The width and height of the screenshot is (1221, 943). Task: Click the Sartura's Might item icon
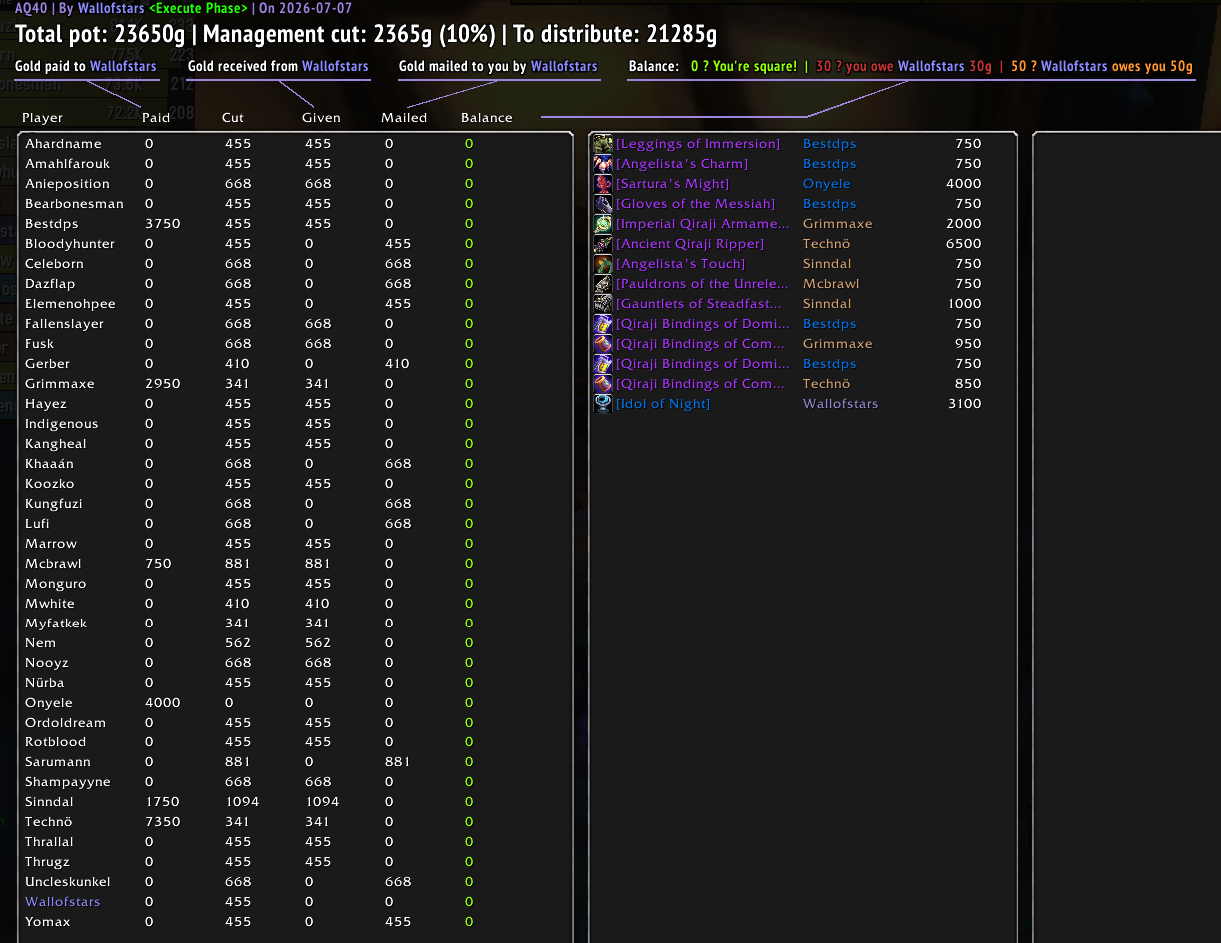point(603,184)
